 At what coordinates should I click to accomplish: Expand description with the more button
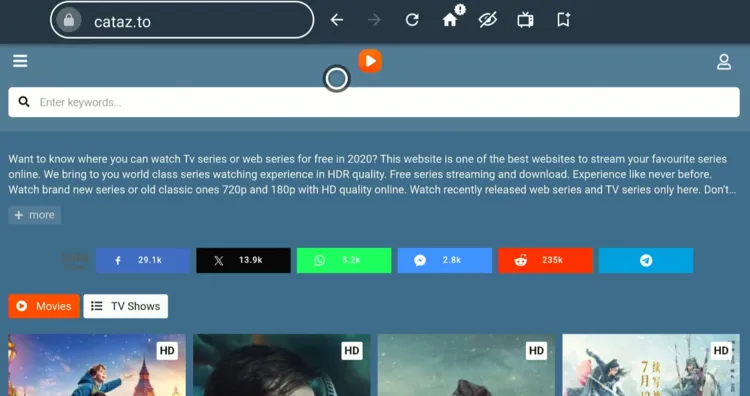34,215
